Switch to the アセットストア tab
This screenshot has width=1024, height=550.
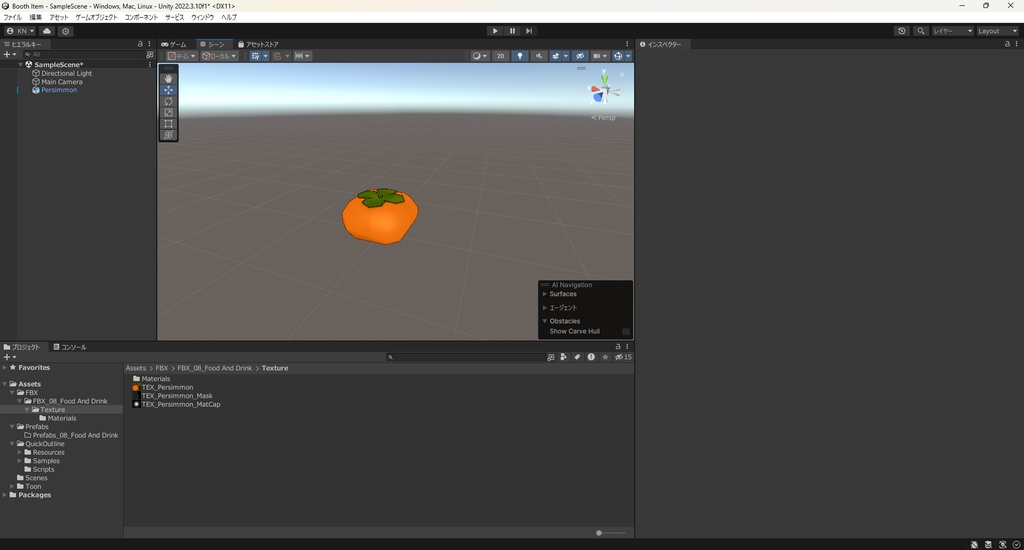pyautogui.click(x=258, y=44)
